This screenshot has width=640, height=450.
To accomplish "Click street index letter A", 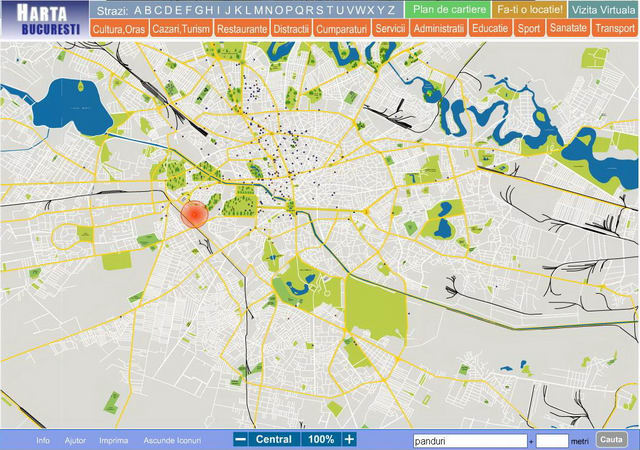I will tap(138, 10).
